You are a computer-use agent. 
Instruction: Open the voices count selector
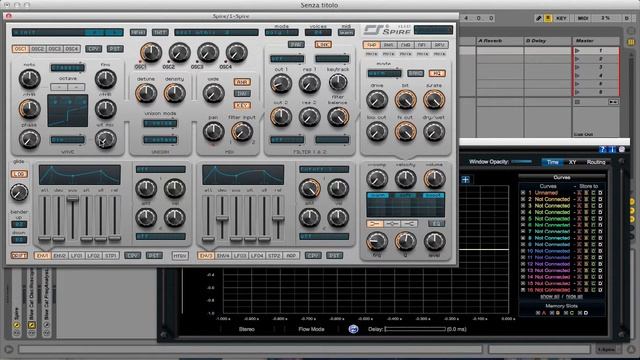pos(318,32)
